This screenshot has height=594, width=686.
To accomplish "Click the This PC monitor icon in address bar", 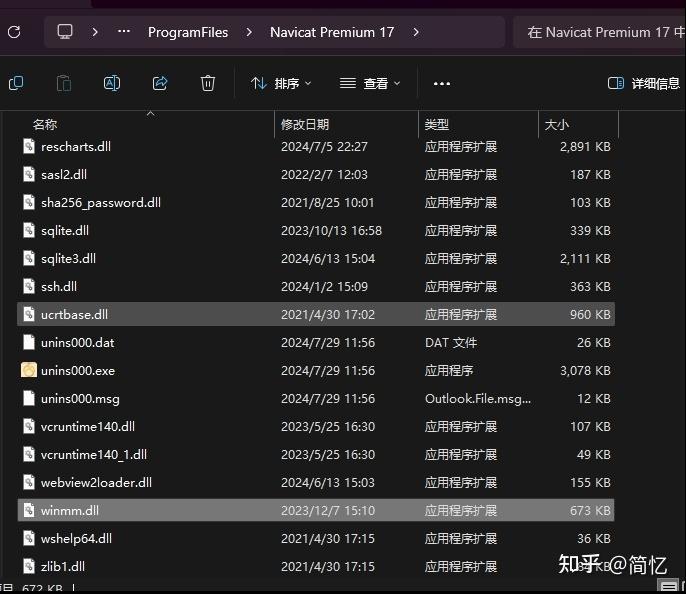I will click(x=65, y=31).
